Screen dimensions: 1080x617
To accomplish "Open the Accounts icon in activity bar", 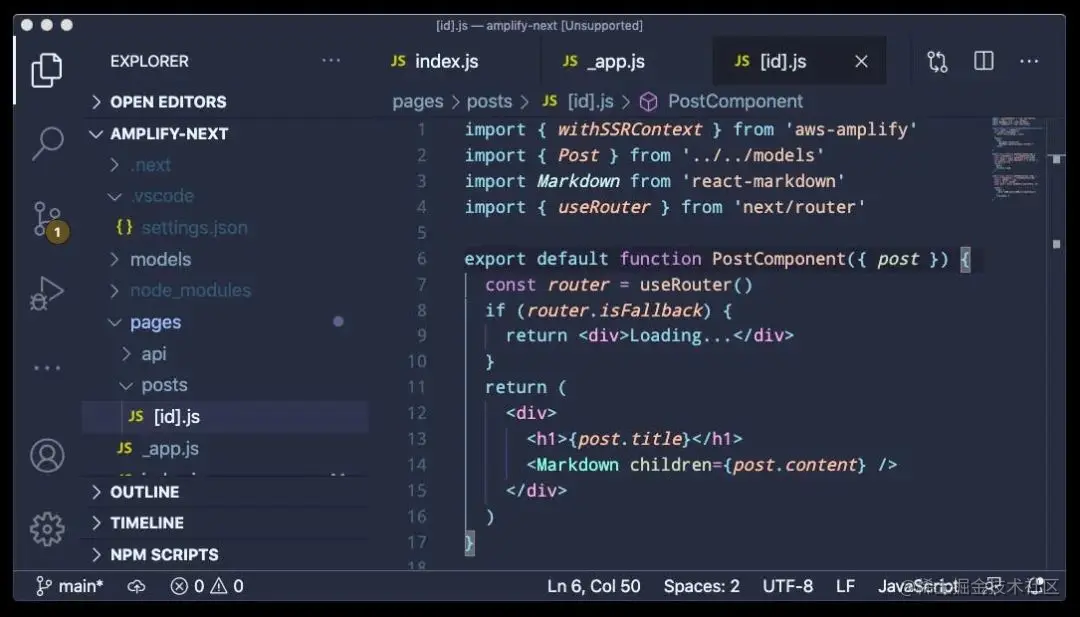I will pyautogui.click(x=47, y=456).
